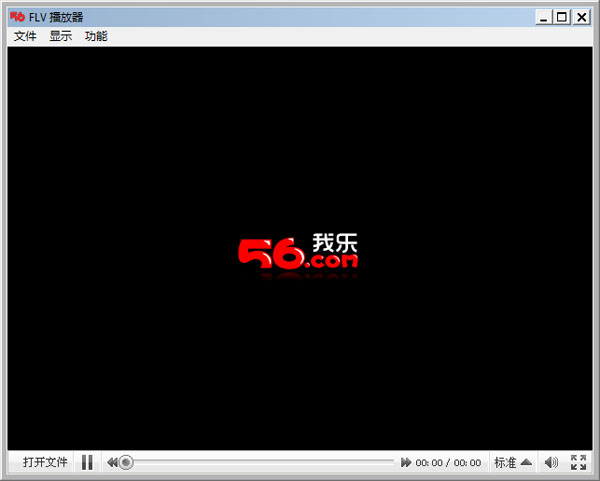This screenshot has height=481, width=600.
Task: Pause playback with the pause button
Action: tap(87, 462)
